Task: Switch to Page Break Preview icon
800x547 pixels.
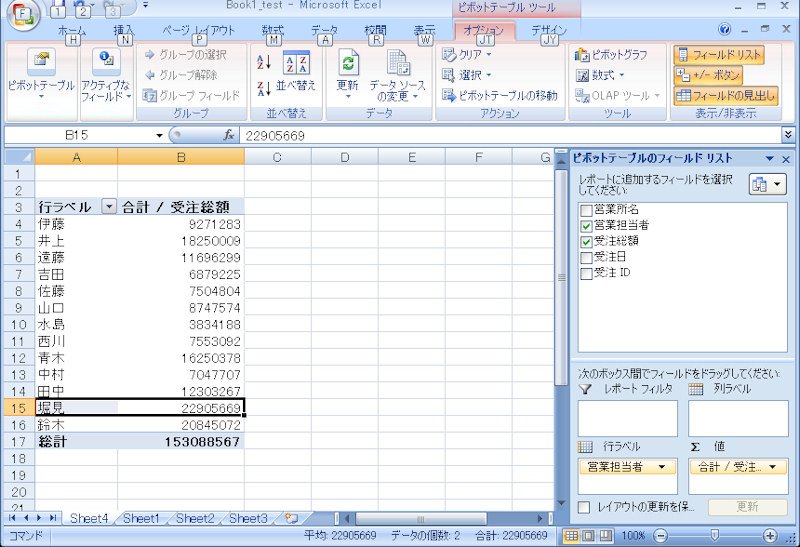Action: pyautogui.click(x=605, y=535)
